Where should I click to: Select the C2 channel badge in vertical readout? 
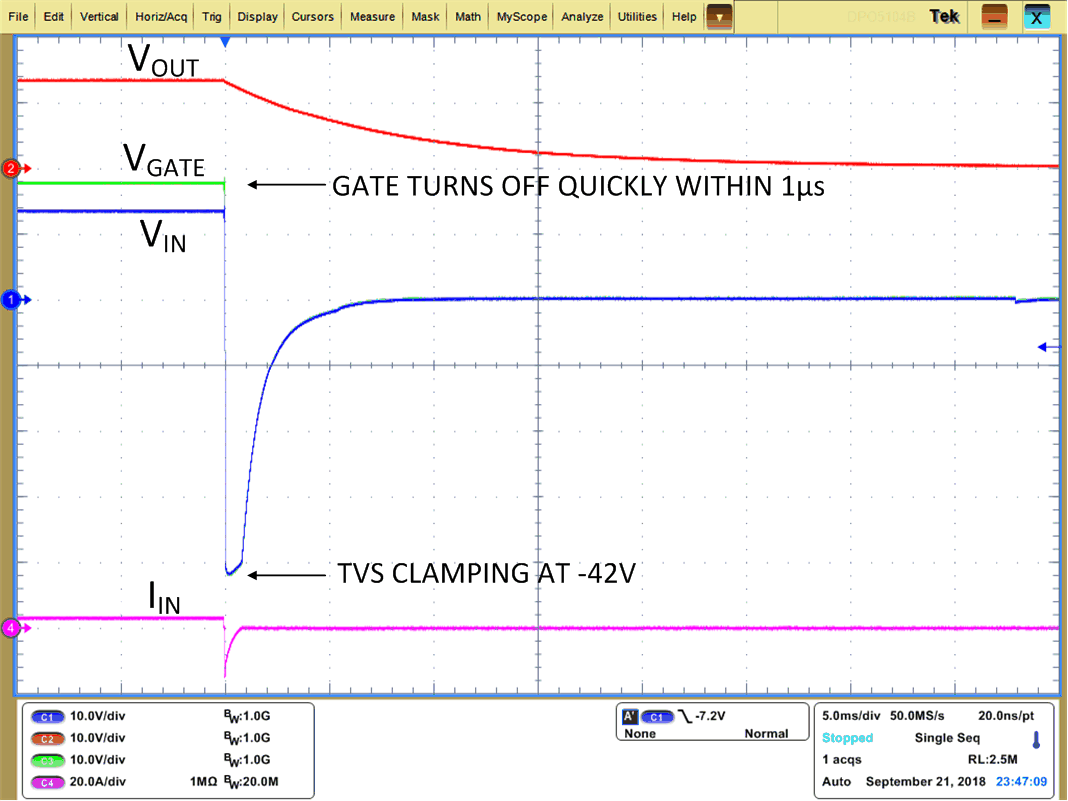(x=47, y=738)
